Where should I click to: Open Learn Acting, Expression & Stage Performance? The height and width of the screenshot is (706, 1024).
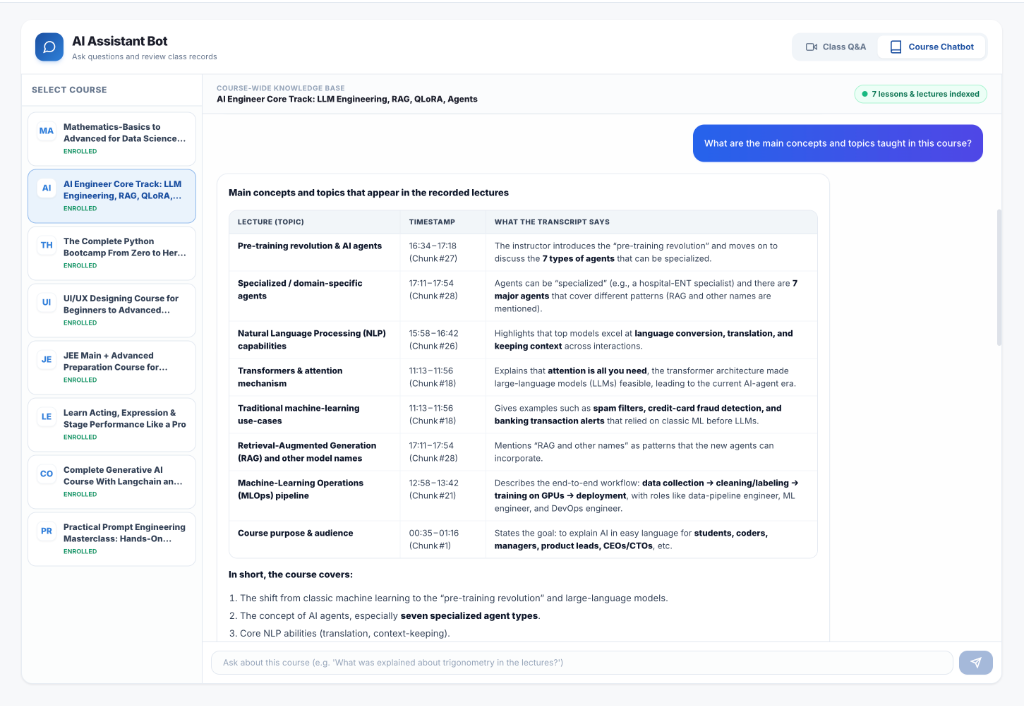tap(112, 425)
